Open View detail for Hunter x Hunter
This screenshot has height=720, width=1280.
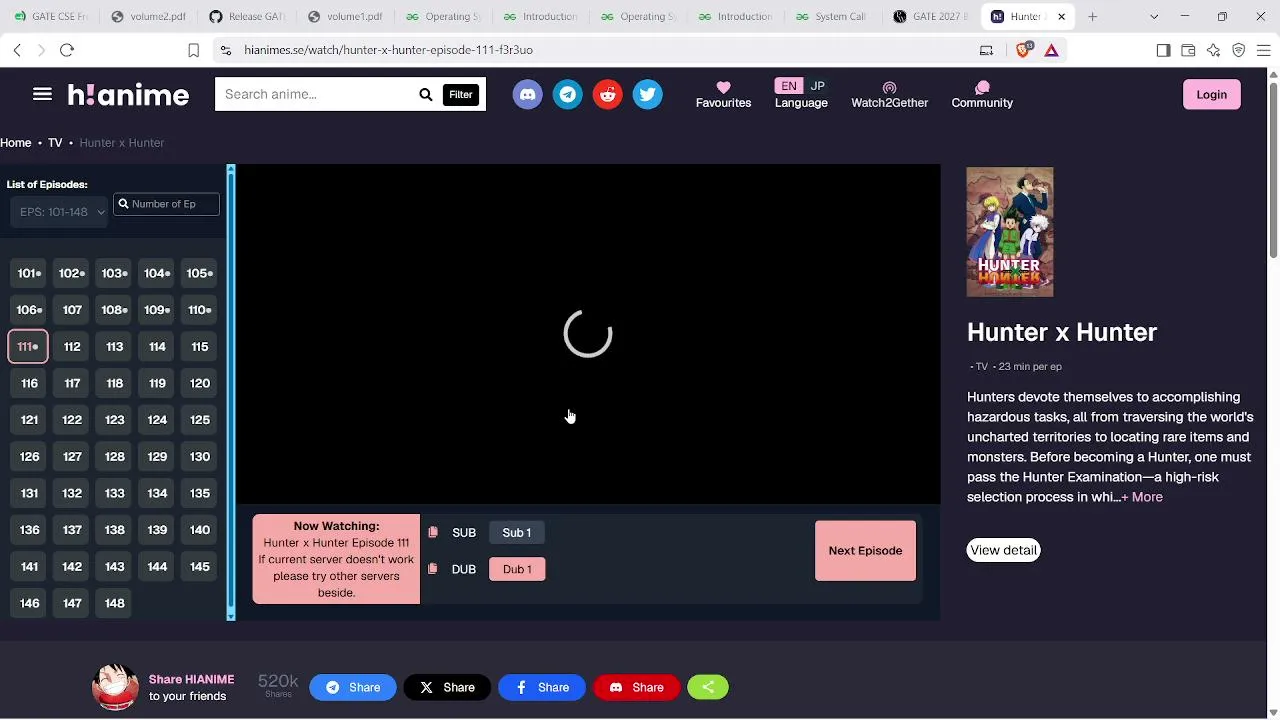pyautogui.click(x=1003, y=550)
